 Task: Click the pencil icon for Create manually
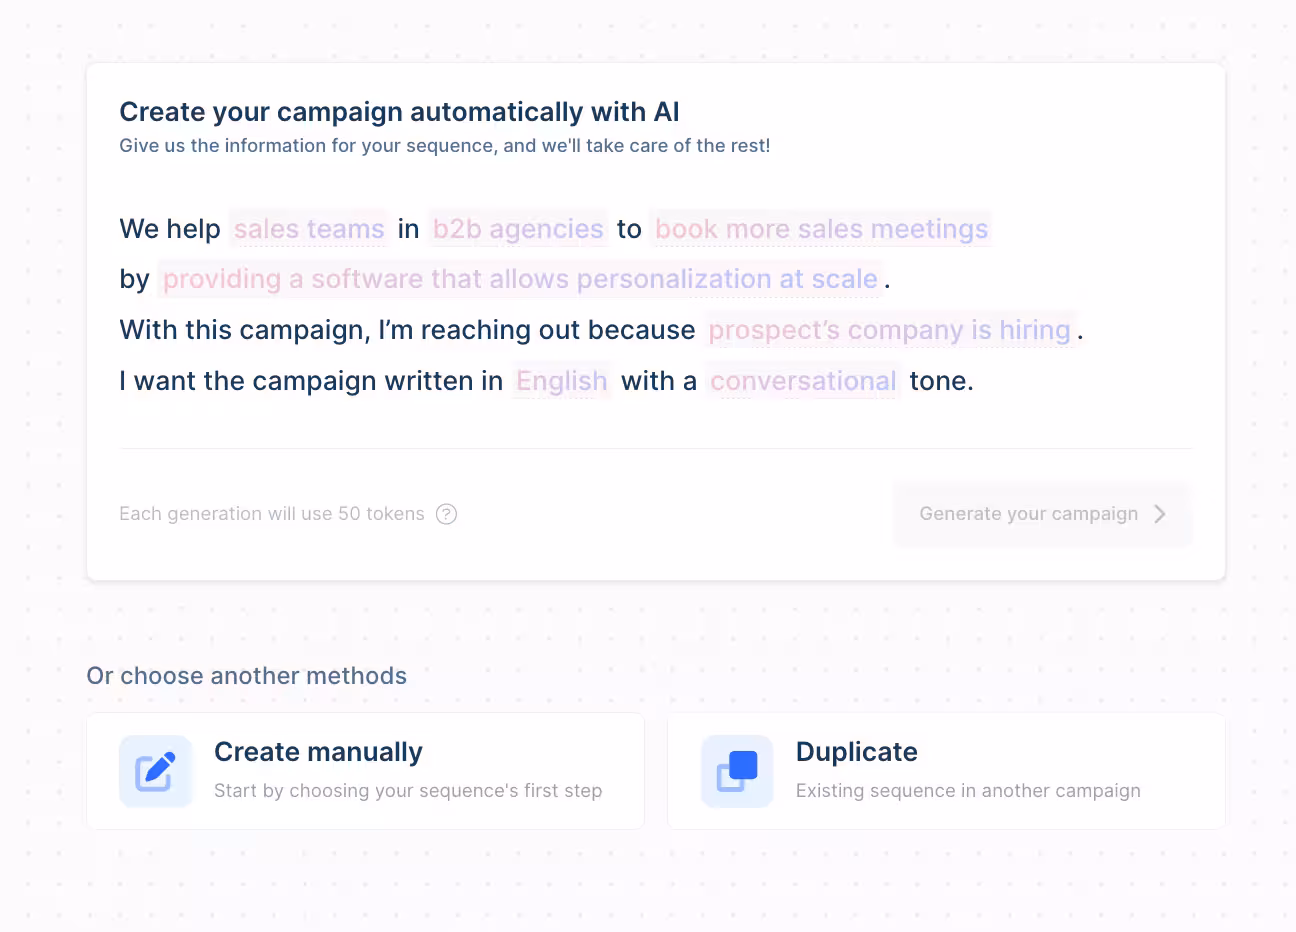point(155,771)
